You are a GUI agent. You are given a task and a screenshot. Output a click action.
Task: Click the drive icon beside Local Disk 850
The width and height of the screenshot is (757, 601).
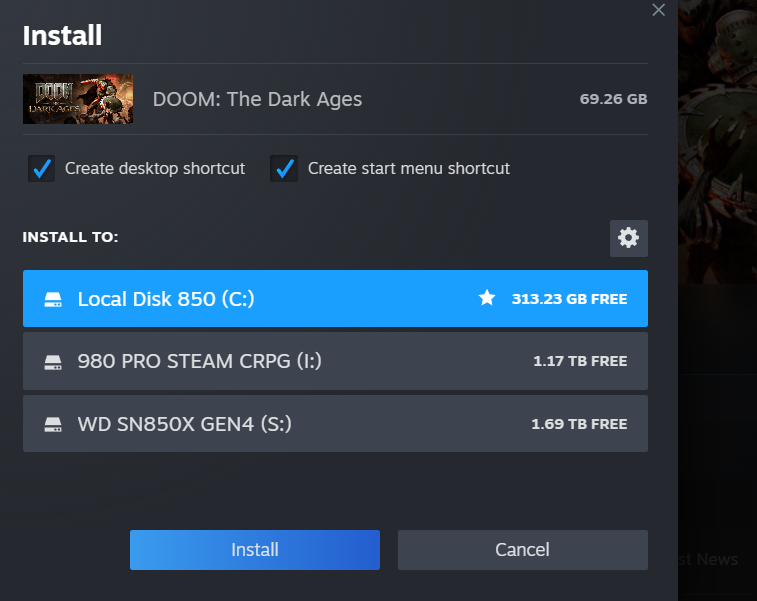coord(53,299)
